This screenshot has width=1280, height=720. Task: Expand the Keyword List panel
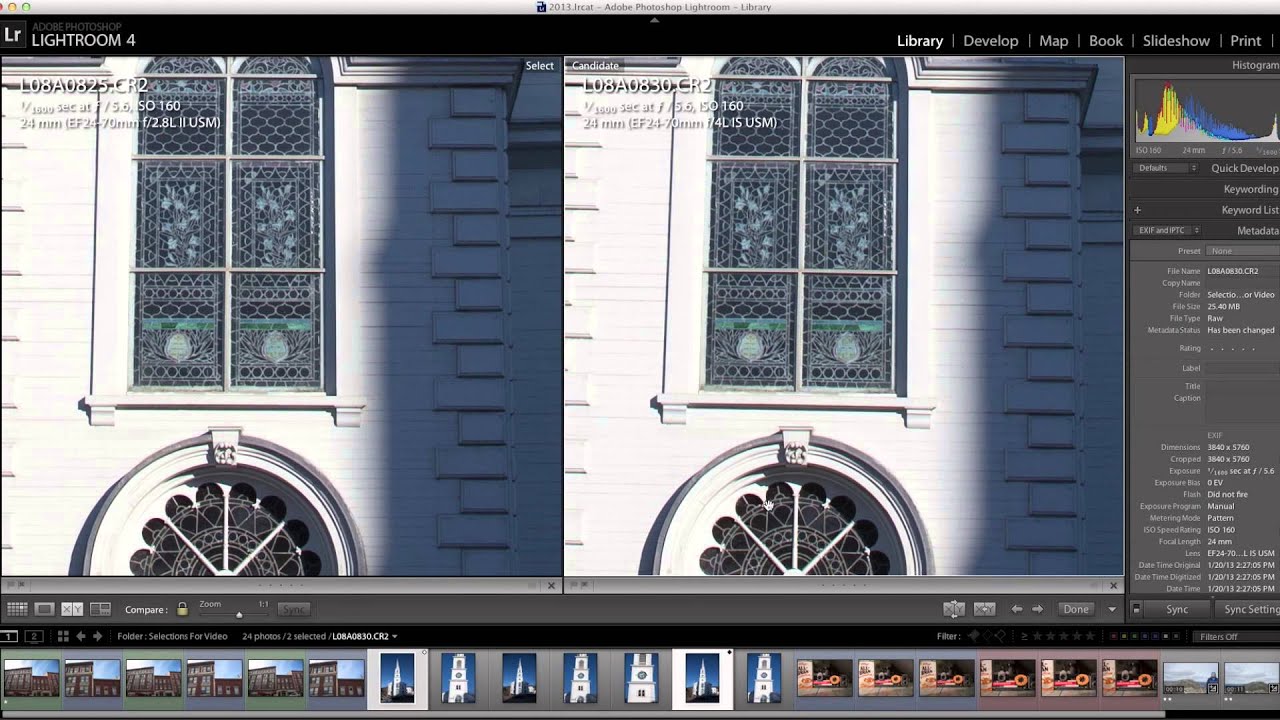[1250, 210]
